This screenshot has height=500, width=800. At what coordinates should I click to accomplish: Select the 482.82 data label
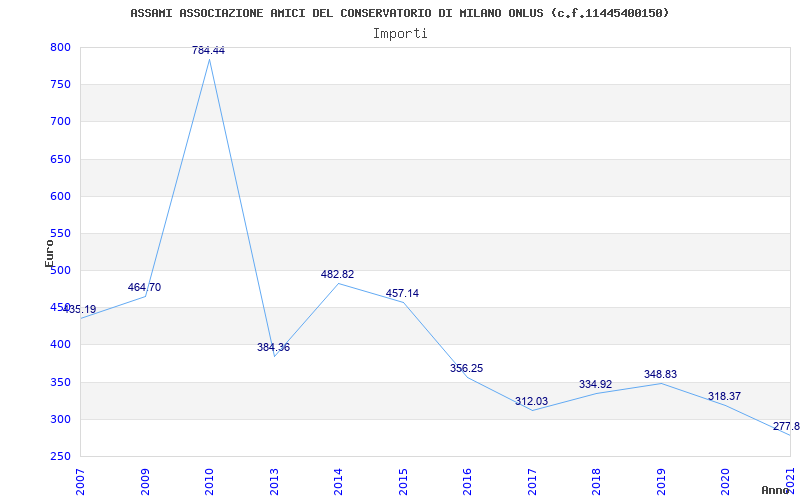click(337, 274)
